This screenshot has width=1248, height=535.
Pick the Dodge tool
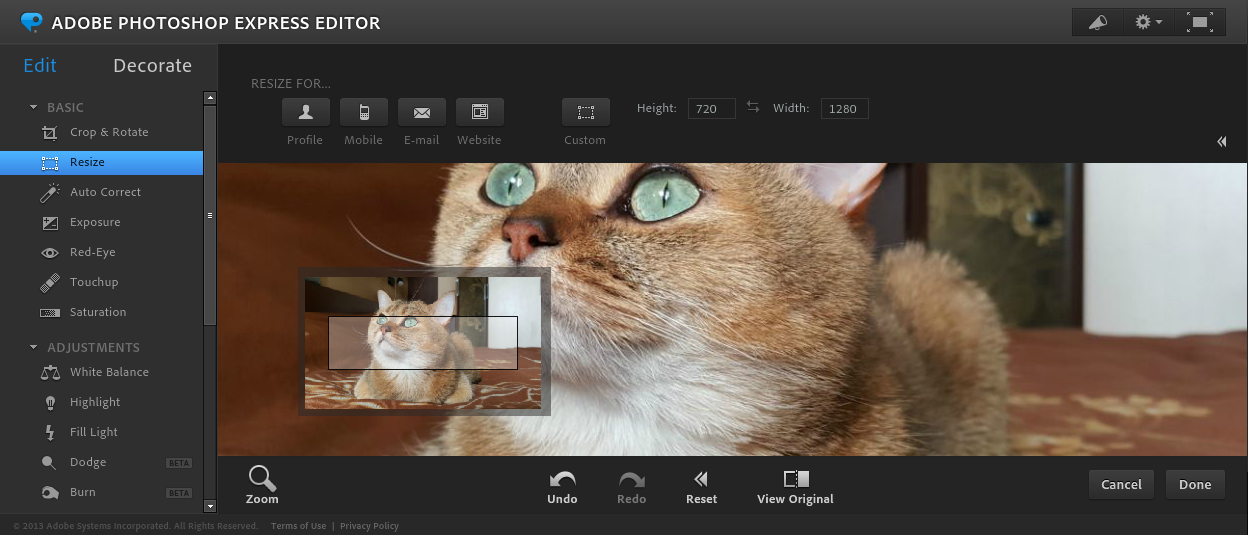coord(101,462)
